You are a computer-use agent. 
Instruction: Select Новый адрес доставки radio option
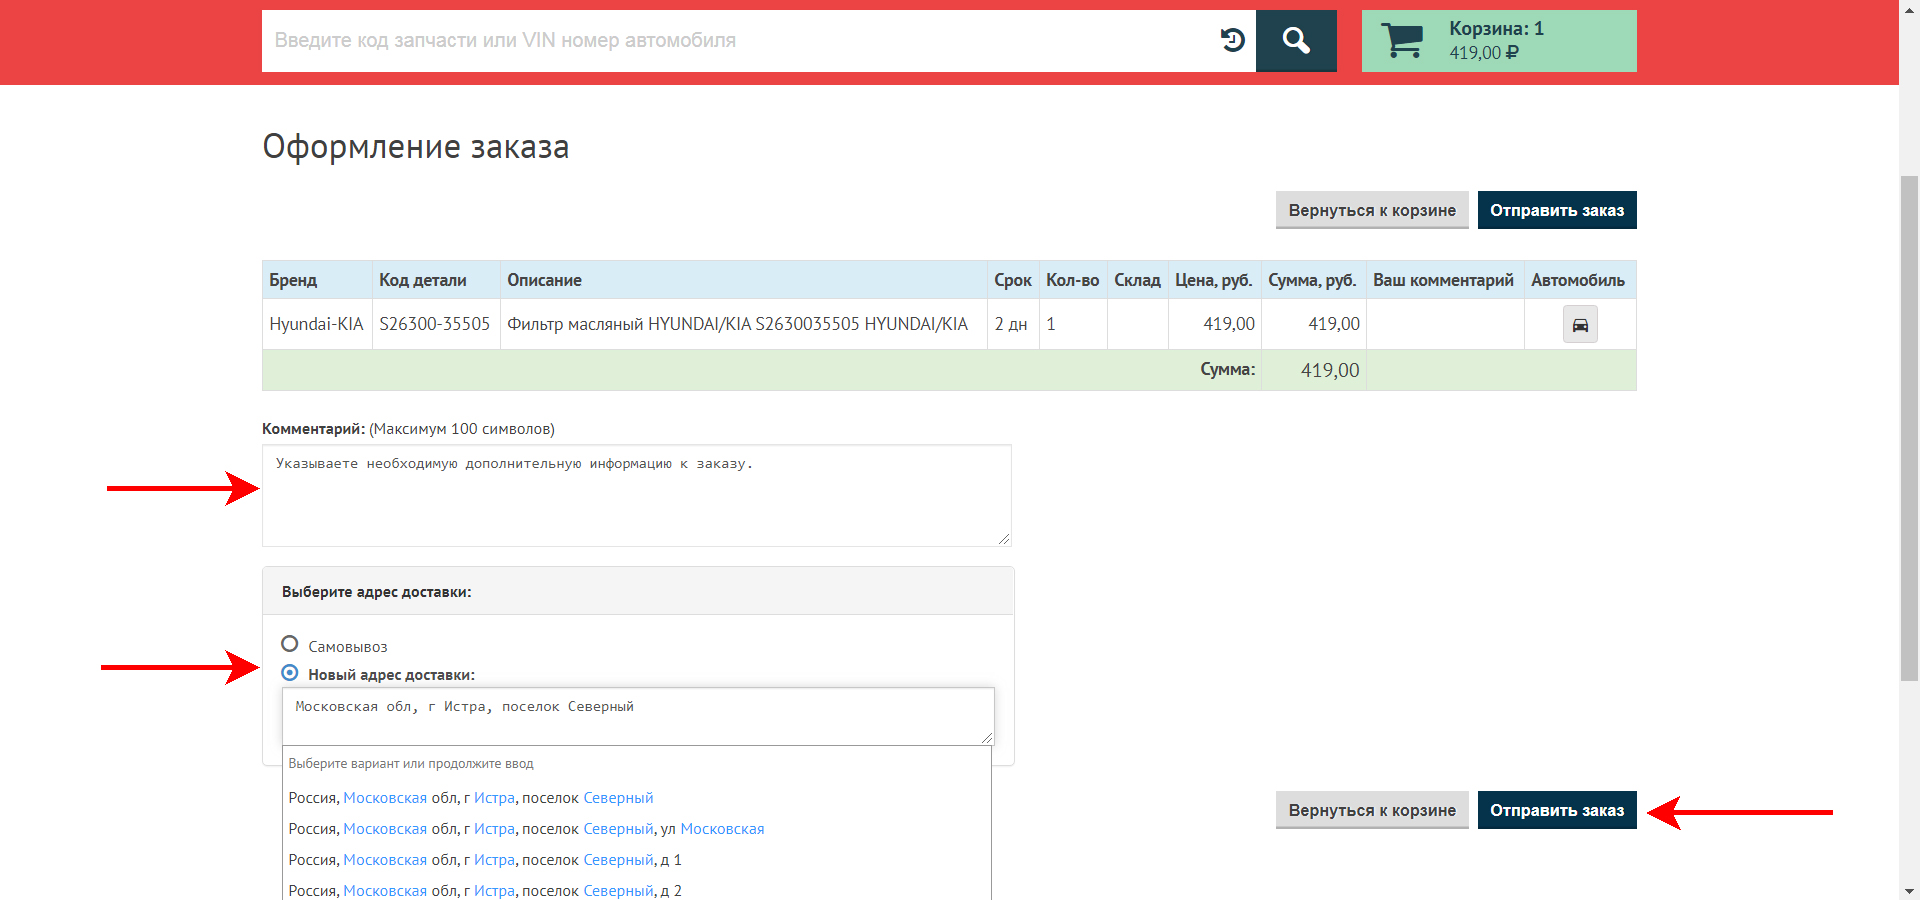tap(290, 673)
